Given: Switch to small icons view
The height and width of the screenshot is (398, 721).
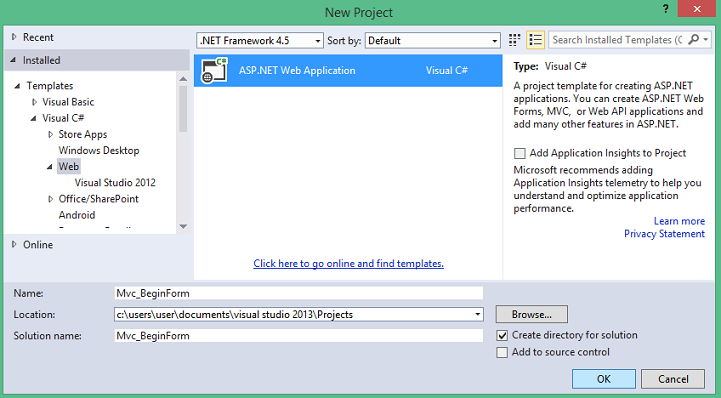Looking at the screenshot, I should pyautogui.click(x=515, y=40).
